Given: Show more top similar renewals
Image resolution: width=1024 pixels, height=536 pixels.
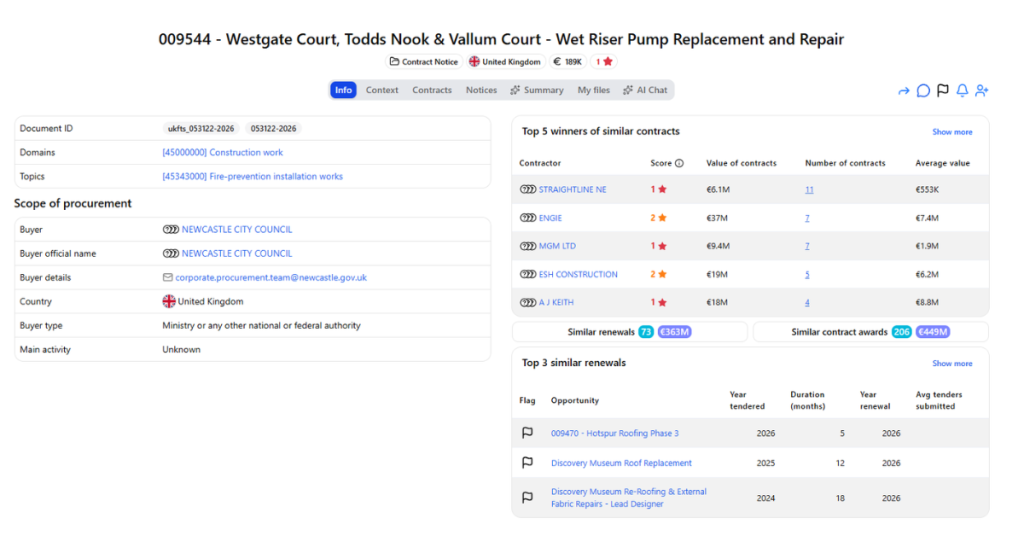Looking at the screenshot, I should point(952,364).
